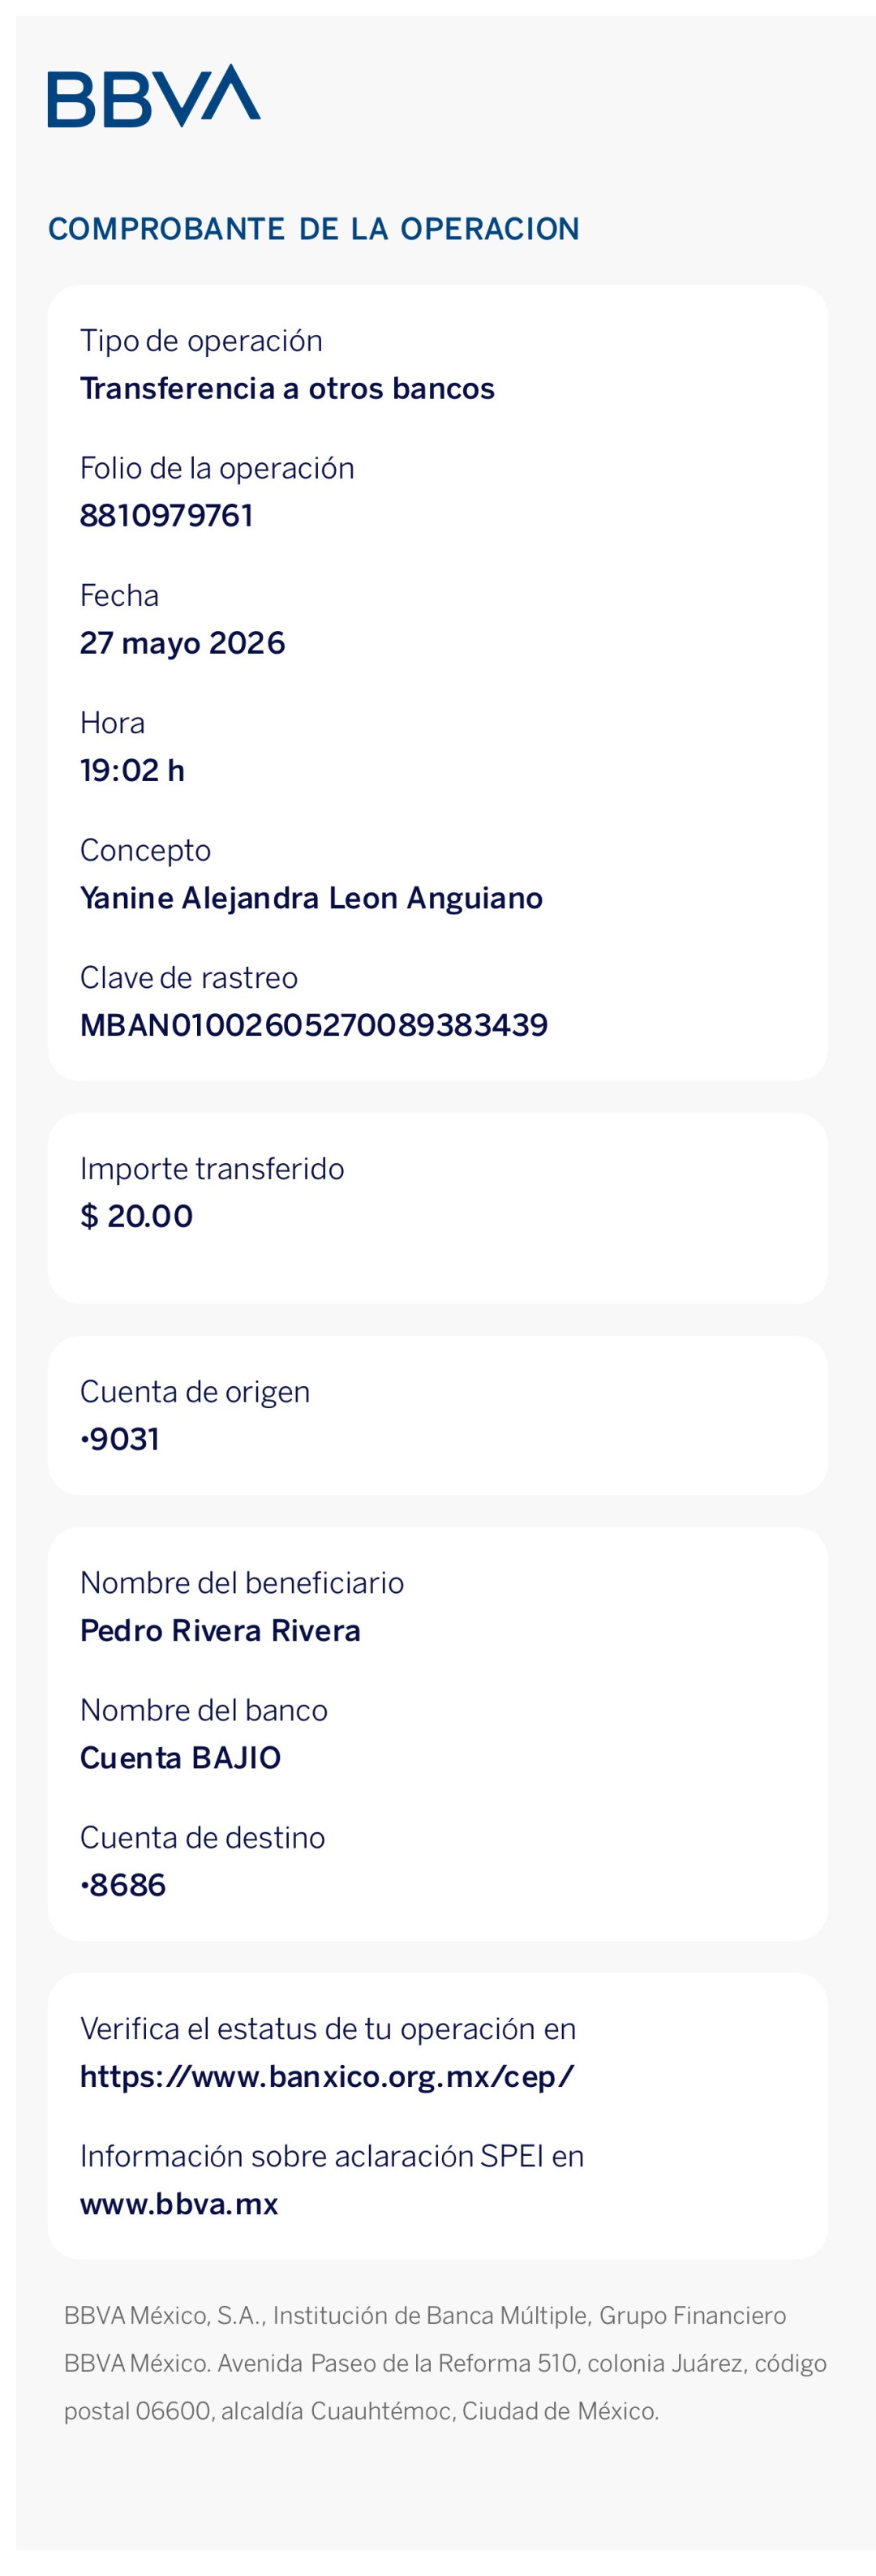Click the destination account ending 8686
The image size is (876, 2576).
click(x=123, y=1885)
